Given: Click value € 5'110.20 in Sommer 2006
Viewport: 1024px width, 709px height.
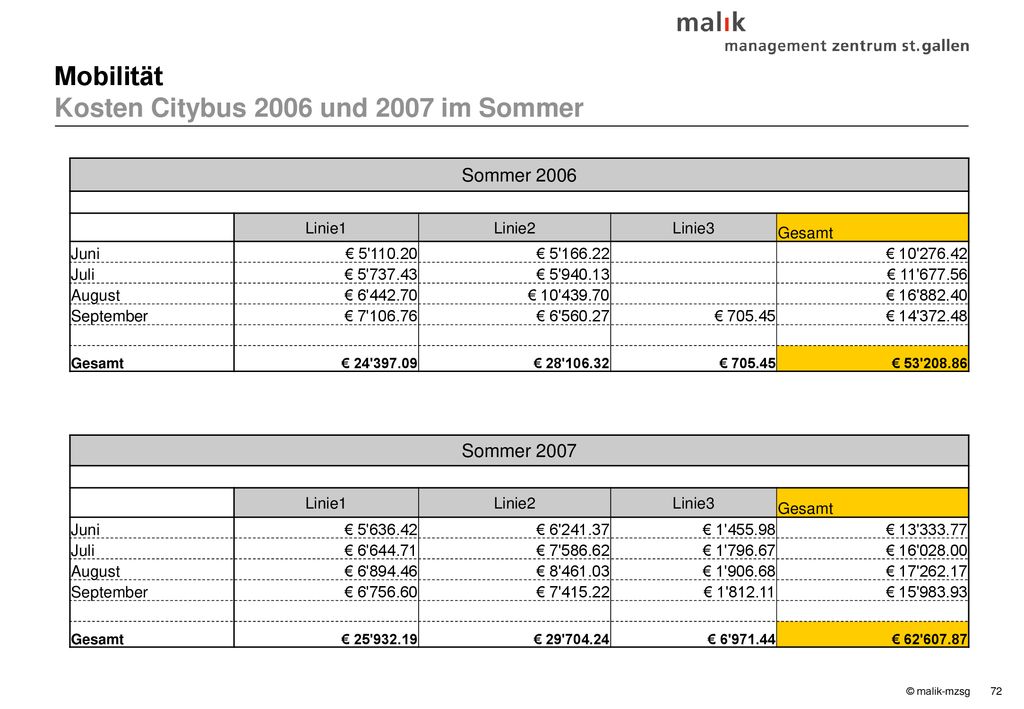Looking at the screenshot, I should click(x=381, y=253).
